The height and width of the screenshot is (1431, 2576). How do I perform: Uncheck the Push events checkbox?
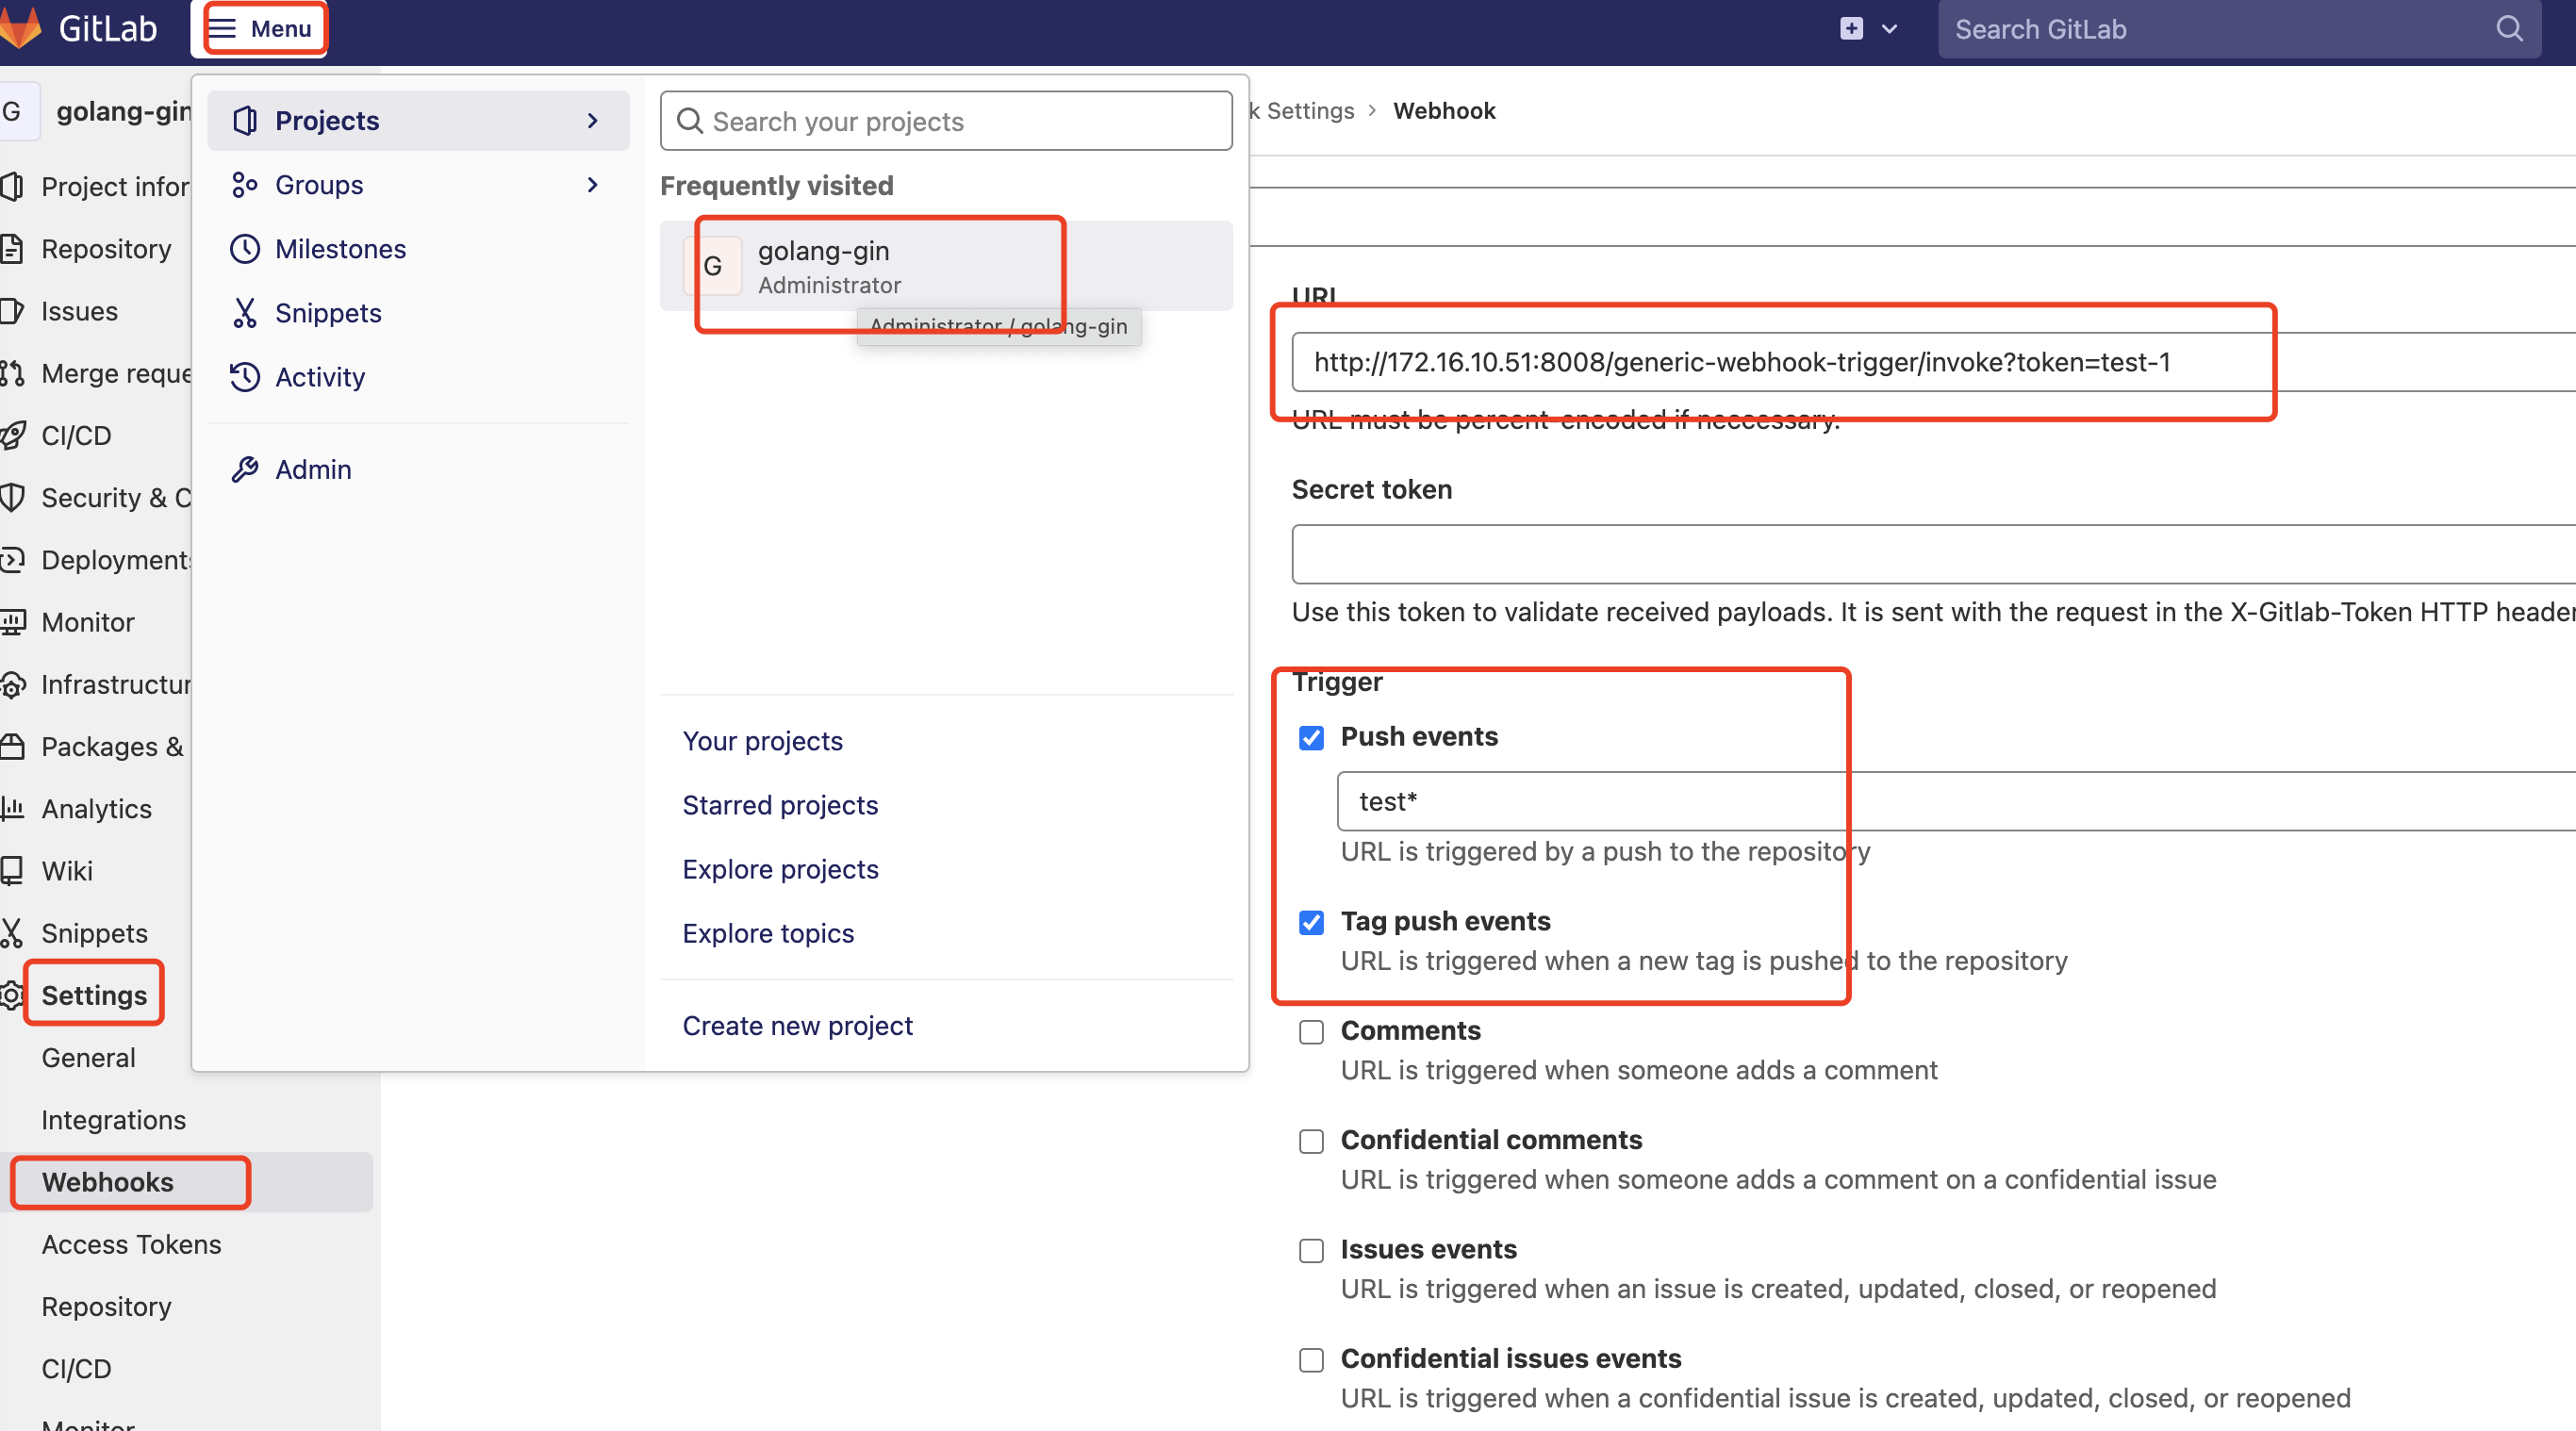coord(1311,738)
